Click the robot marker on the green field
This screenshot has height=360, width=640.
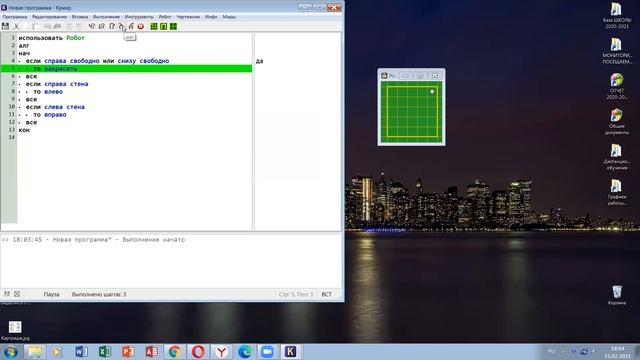pos(432,91)
